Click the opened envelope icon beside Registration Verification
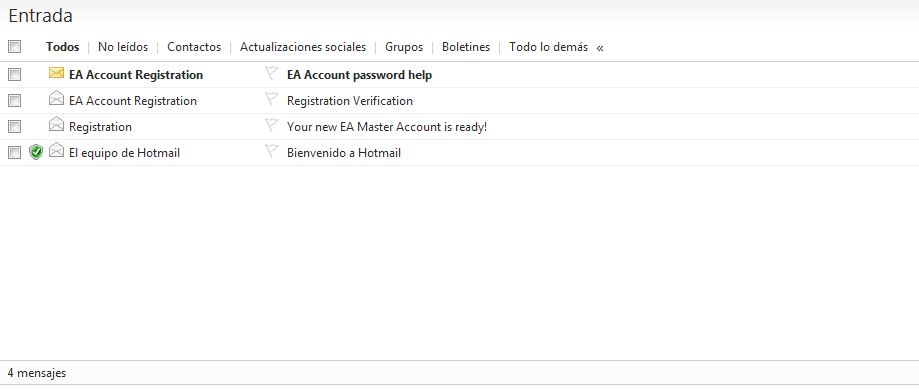 tap(56, 98)
